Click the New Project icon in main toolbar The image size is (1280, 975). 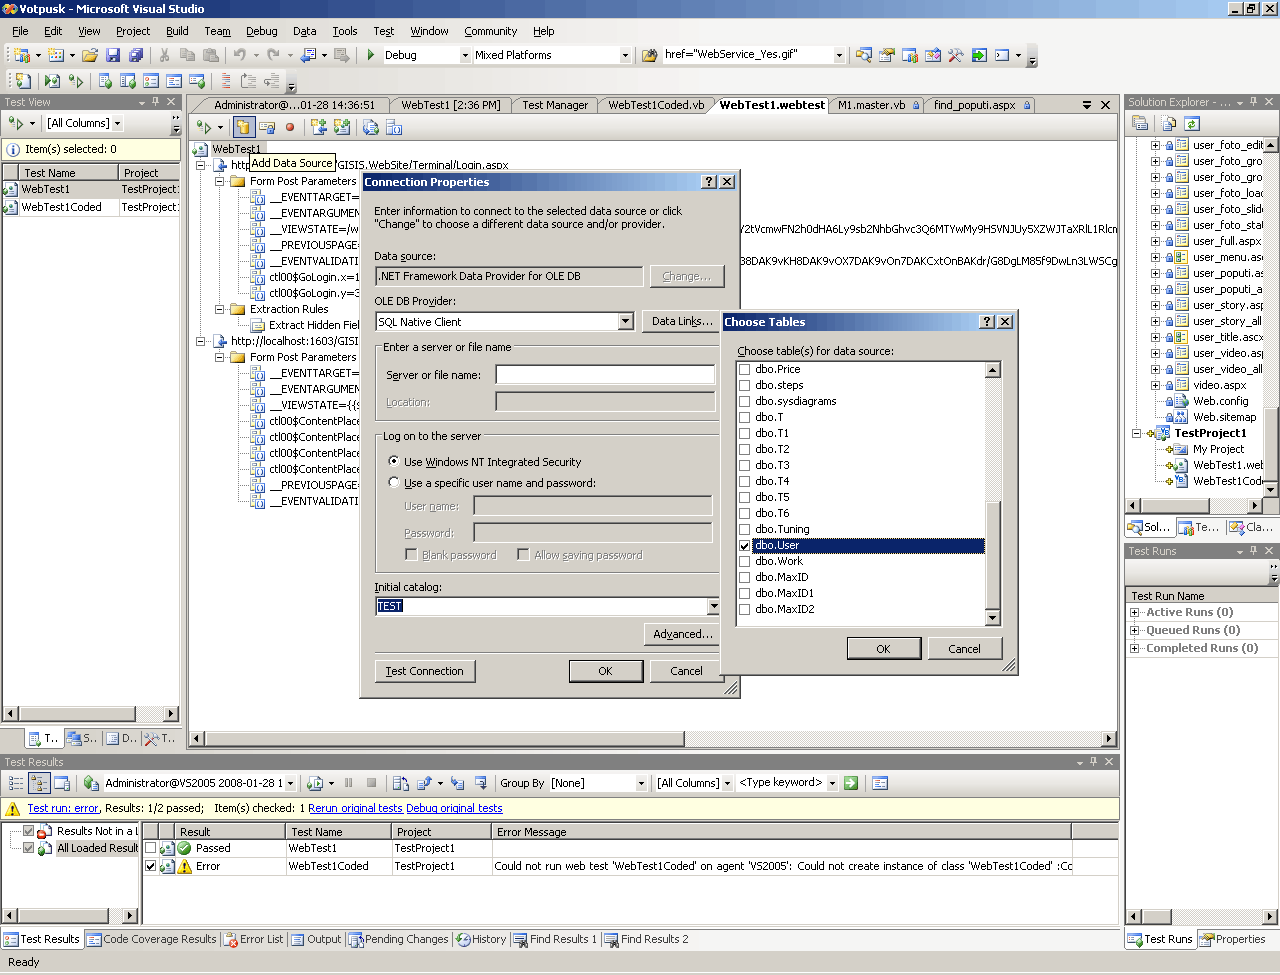[x=21, y=55]
